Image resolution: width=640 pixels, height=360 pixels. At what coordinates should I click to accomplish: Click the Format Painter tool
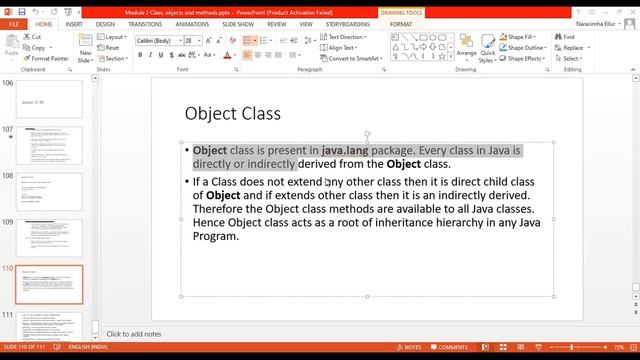(x=46, y=58)
